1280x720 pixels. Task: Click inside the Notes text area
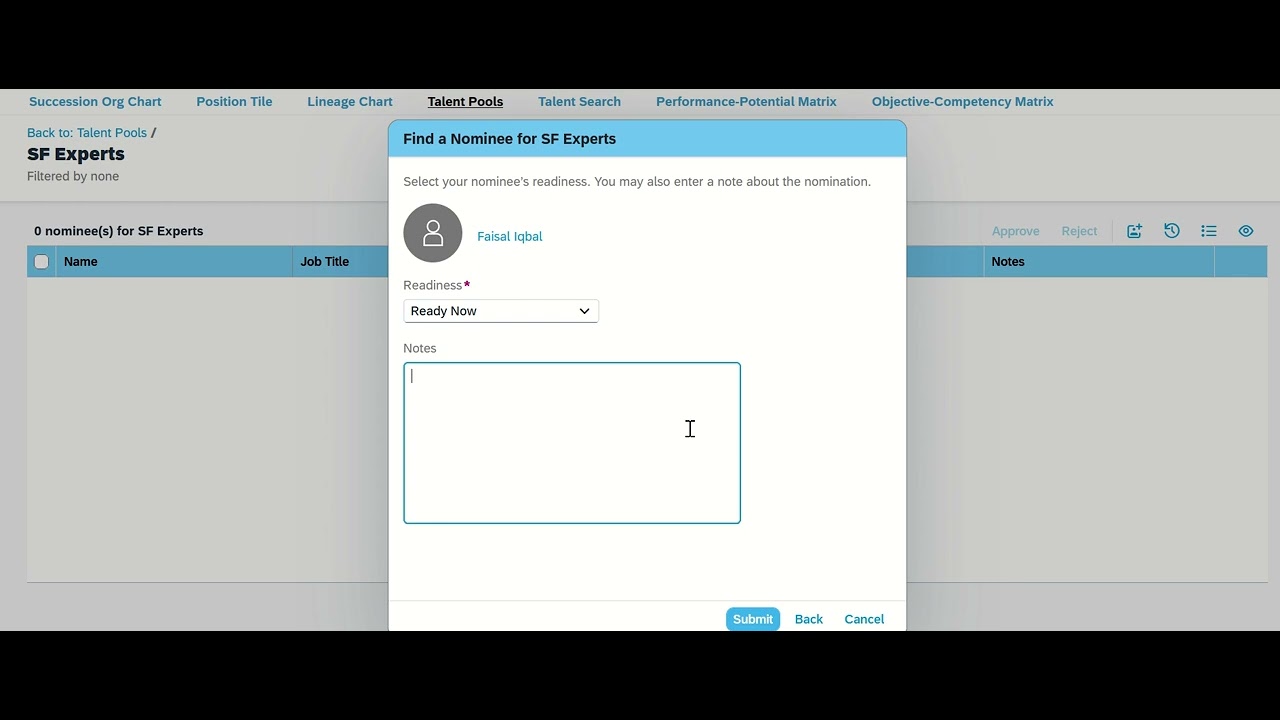click(x=572, y=443)
